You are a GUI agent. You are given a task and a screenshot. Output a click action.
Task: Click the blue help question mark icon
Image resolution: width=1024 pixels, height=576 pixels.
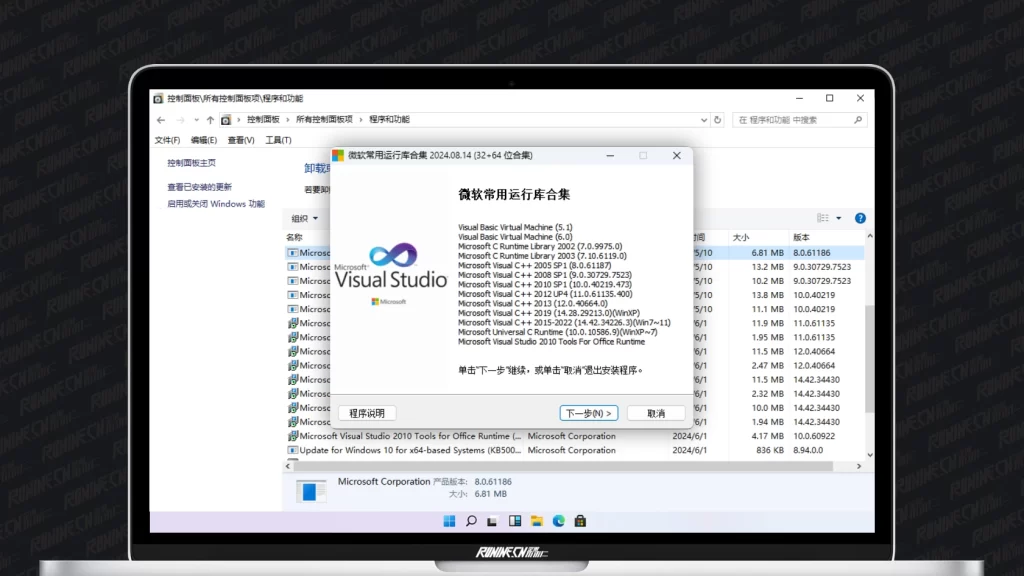coord(860,218)
